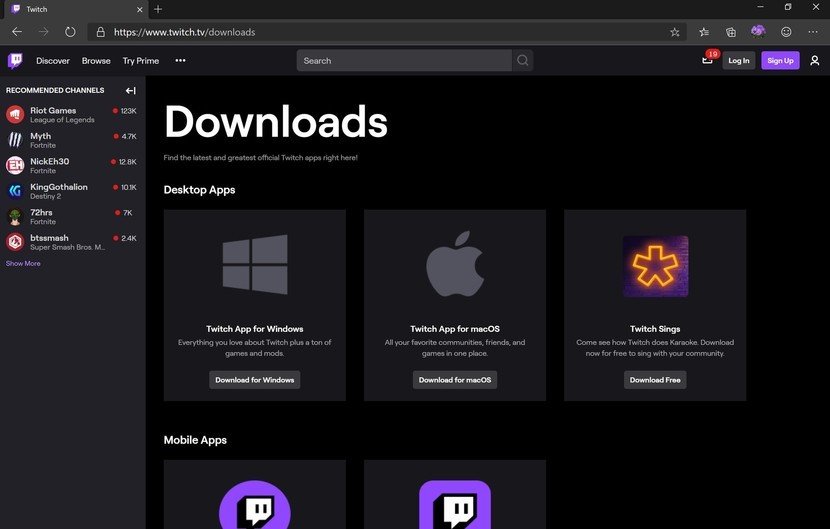Click the 12.8K viewer count
The width and height of the screenshot is (830, 529).
pyautogui.click(x=128, y=162)
